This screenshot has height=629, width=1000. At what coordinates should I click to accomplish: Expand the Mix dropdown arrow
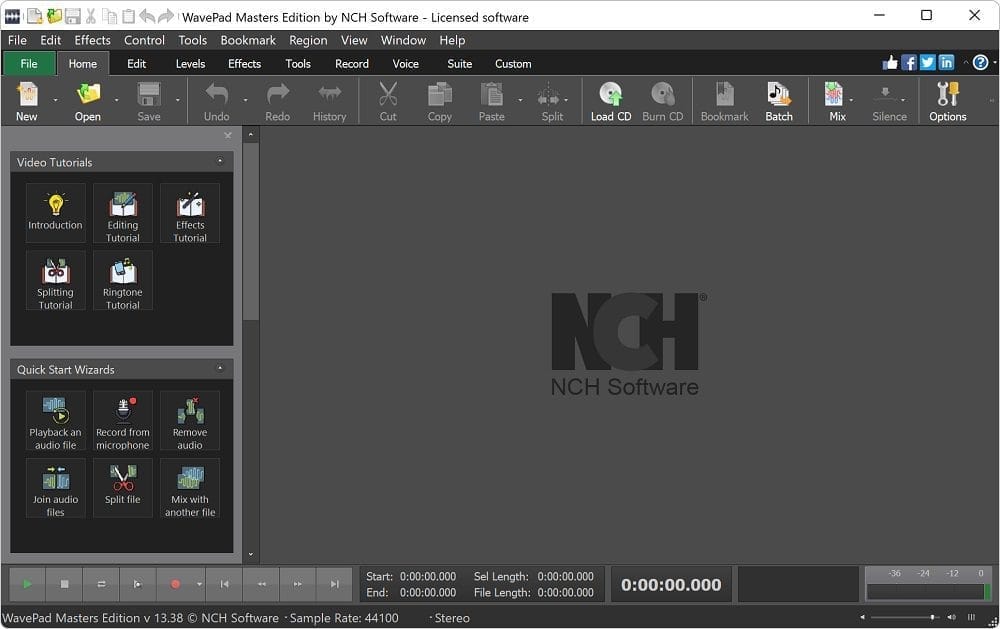pos(851,100)
